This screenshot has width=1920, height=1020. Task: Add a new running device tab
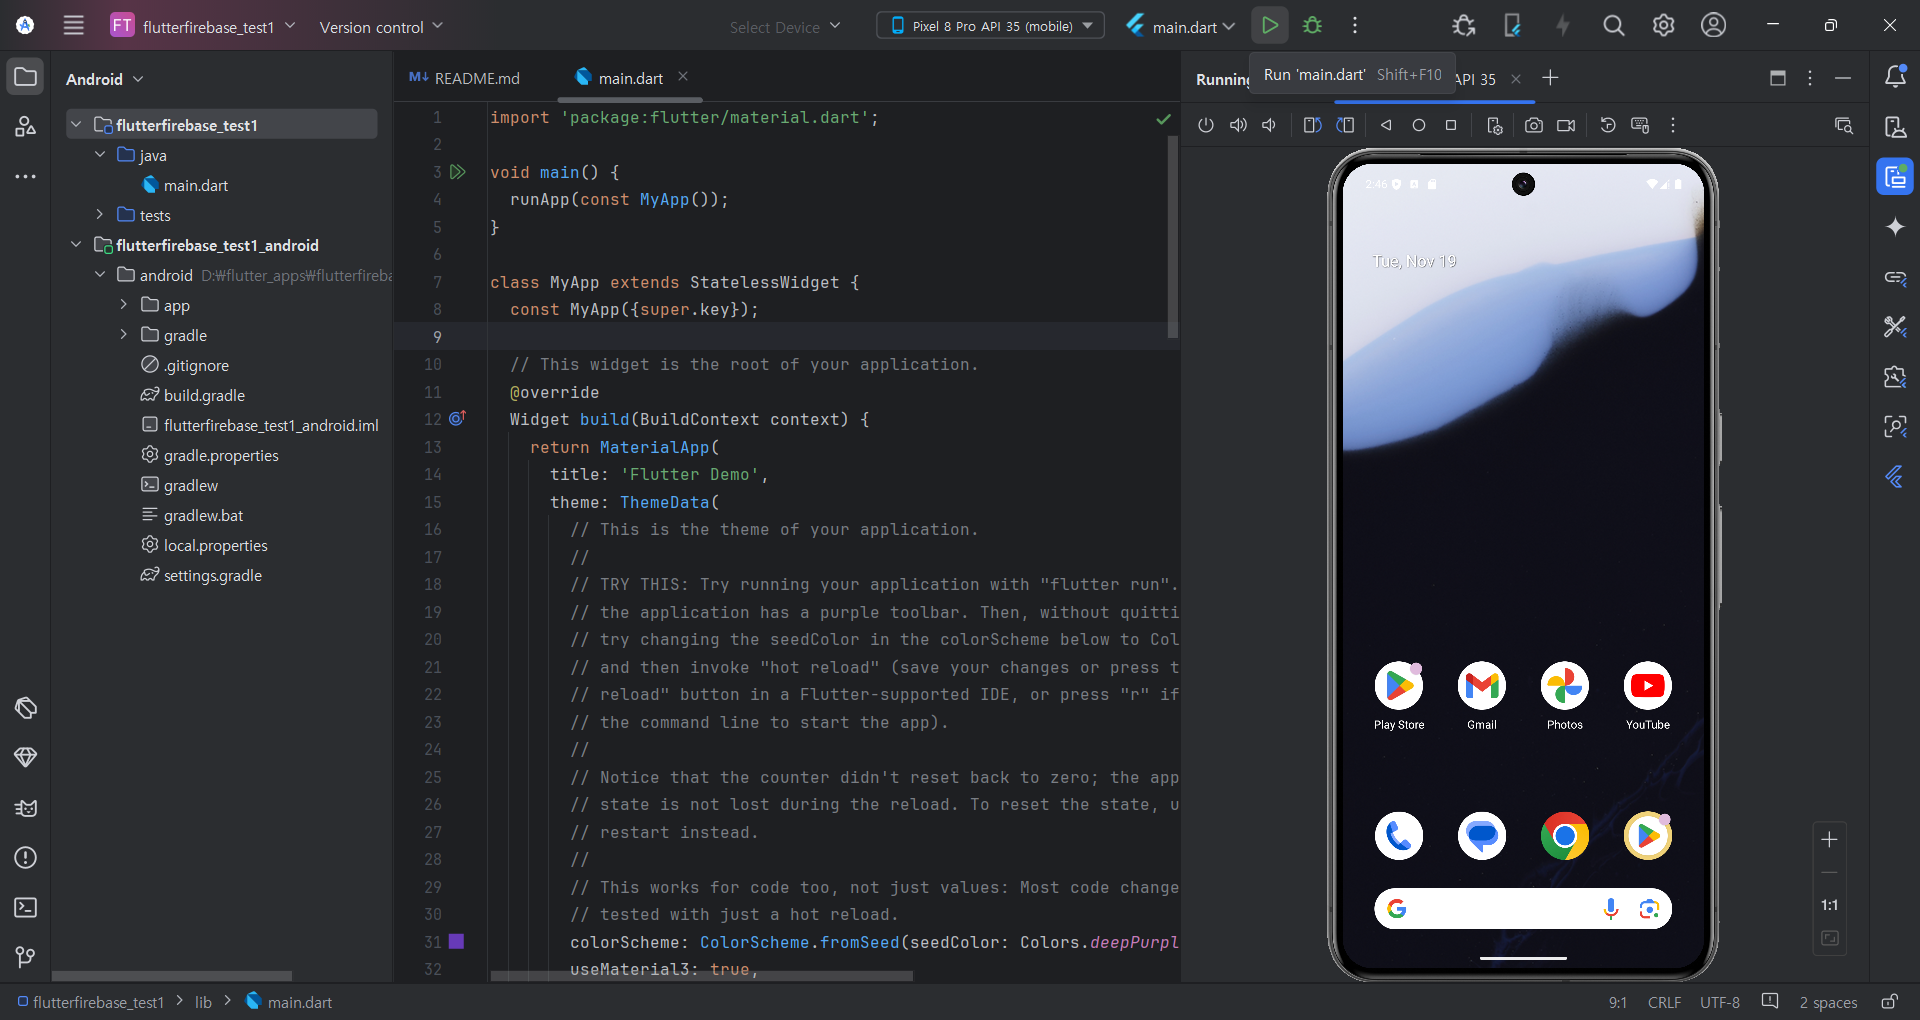click(x=1550, y=78)
